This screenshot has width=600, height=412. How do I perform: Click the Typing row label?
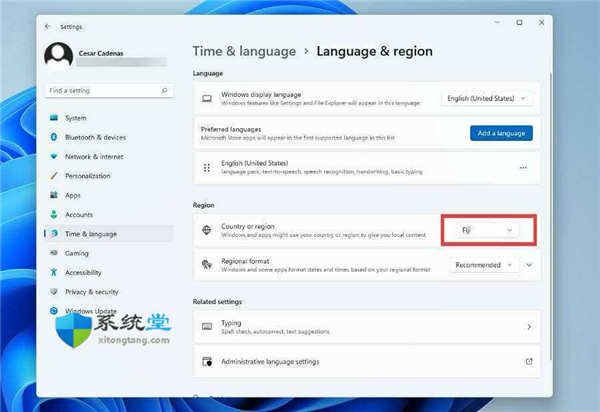[231, 323]
